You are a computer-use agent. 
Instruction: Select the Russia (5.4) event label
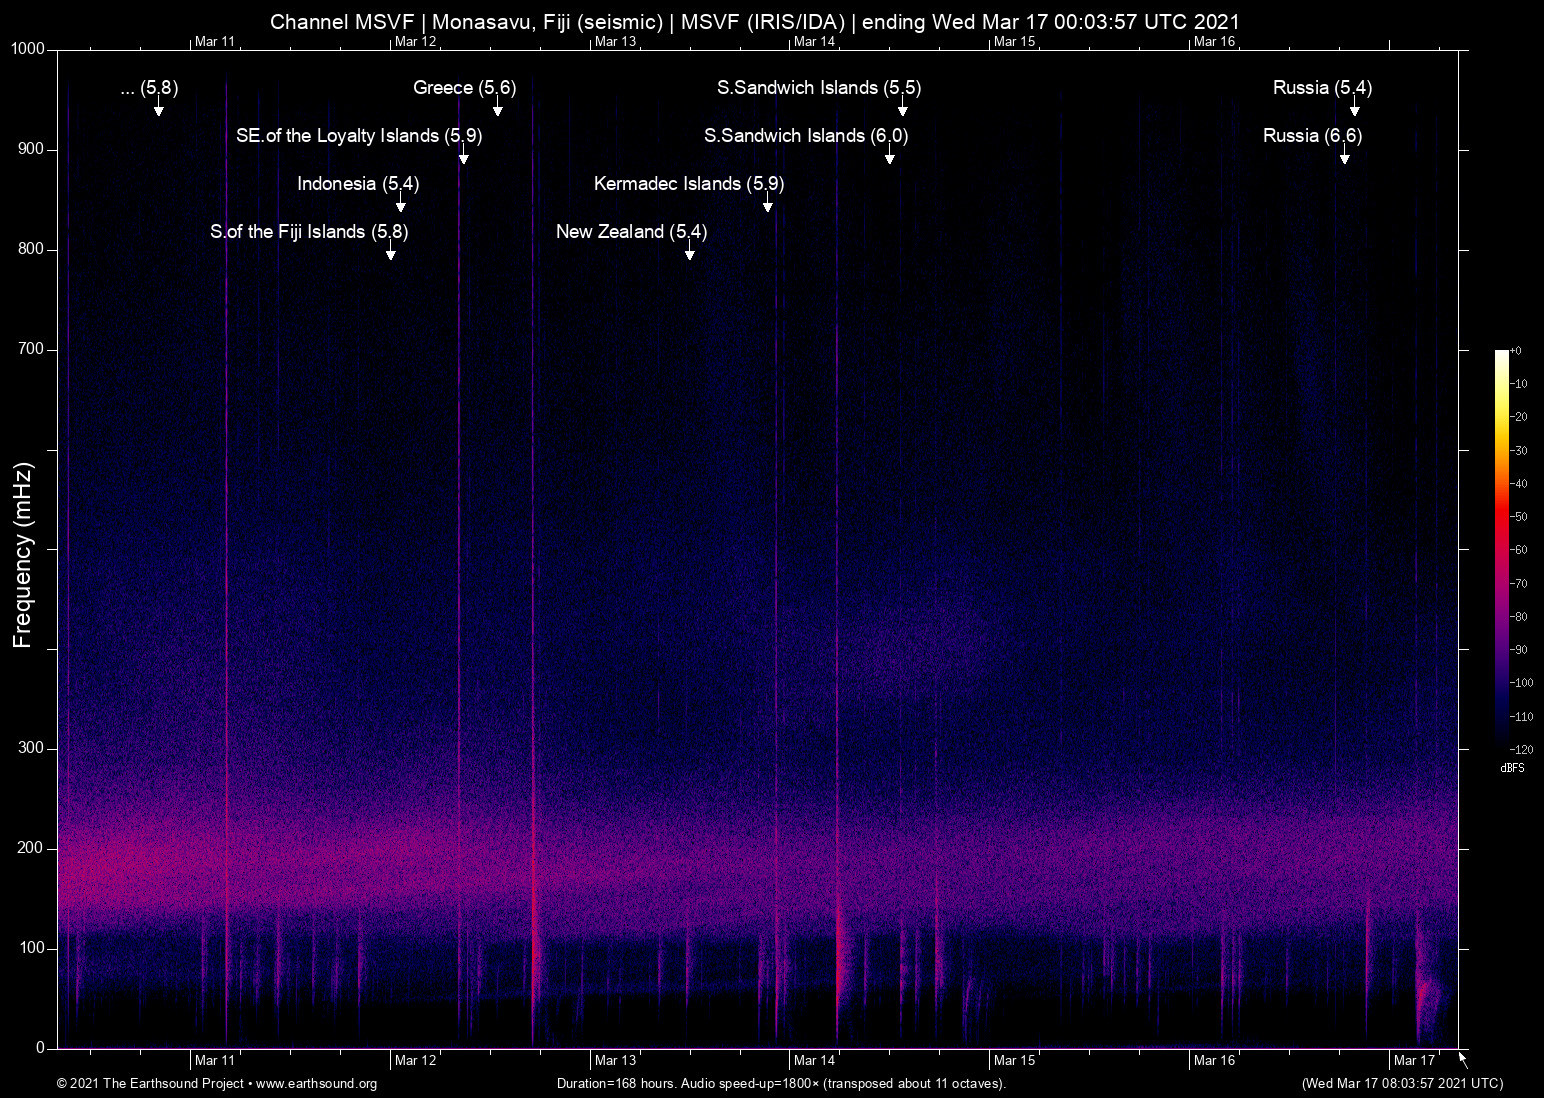1322,88
